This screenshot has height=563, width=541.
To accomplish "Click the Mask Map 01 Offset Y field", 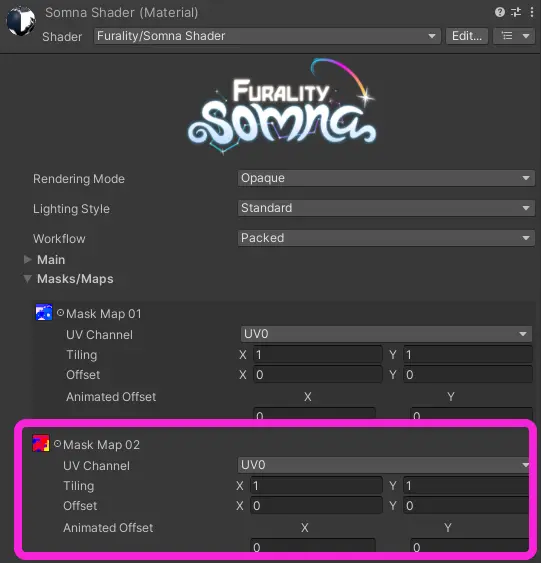I will (x=467, y=374).
